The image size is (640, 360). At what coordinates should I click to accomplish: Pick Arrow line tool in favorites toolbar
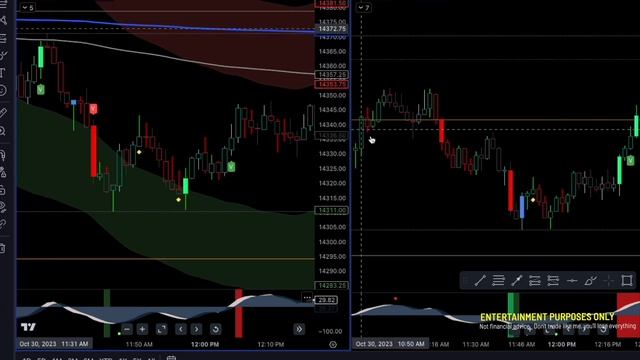coord(516,280)
